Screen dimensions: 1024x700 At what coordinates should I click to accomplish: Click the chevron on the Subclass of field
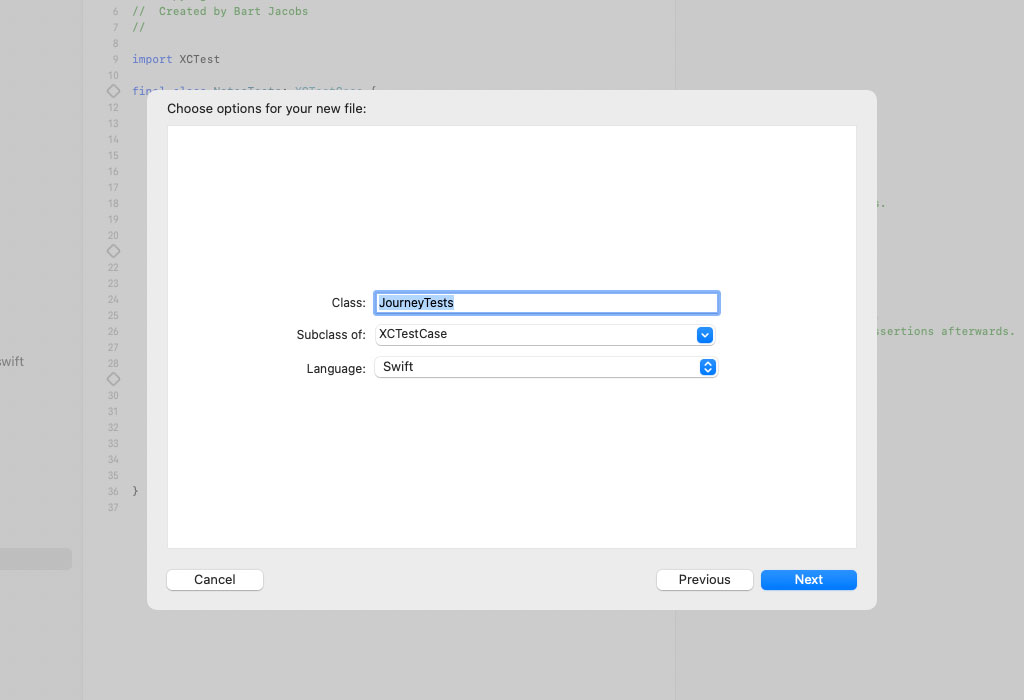pos(705,334)
